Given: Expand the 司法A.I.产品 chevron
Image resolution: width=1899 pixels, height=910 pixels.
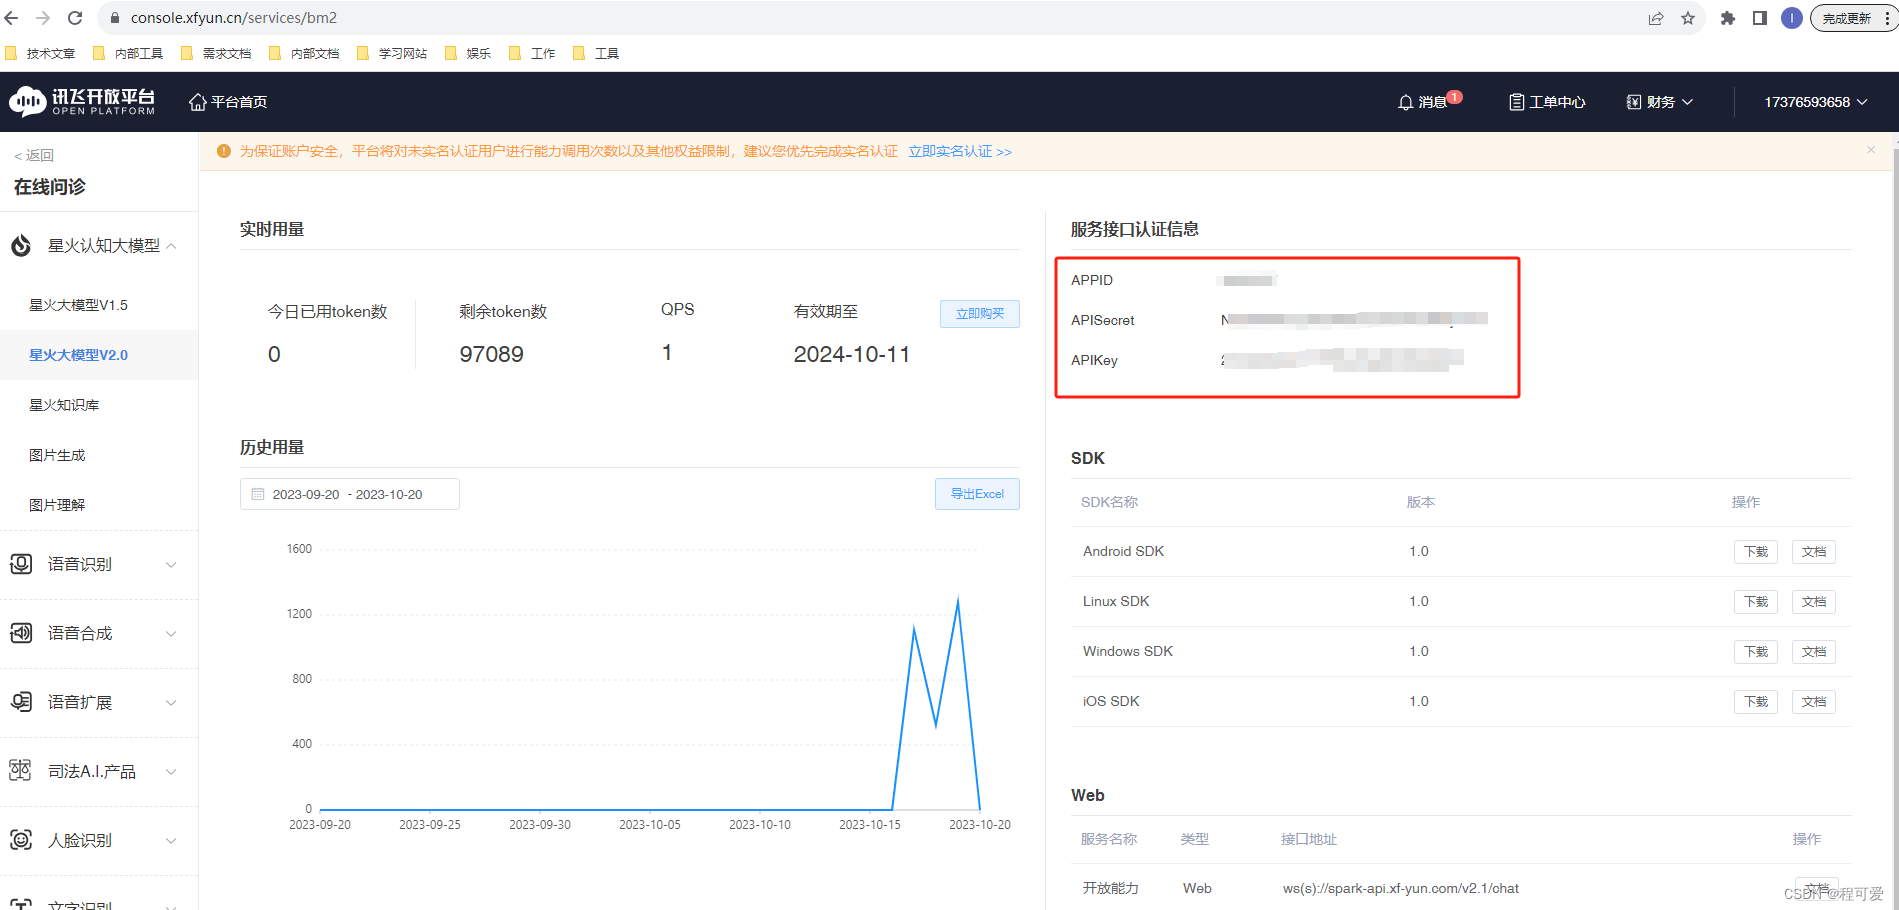Looking at the screenshot, I should pyautogui.click(x=171, y=772).
